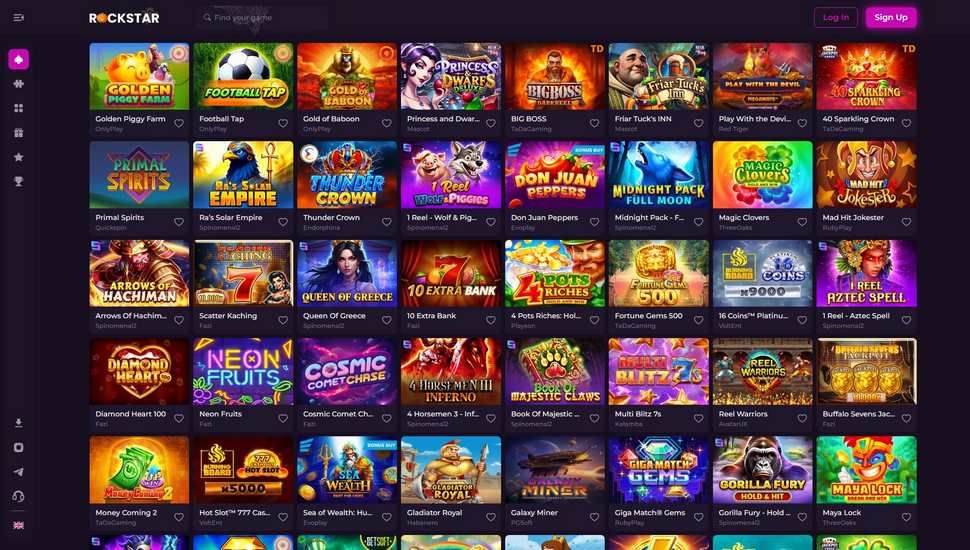Click the Rockstar logo
This screenshot has width=970, height=550.
click(x=124, y=18)
